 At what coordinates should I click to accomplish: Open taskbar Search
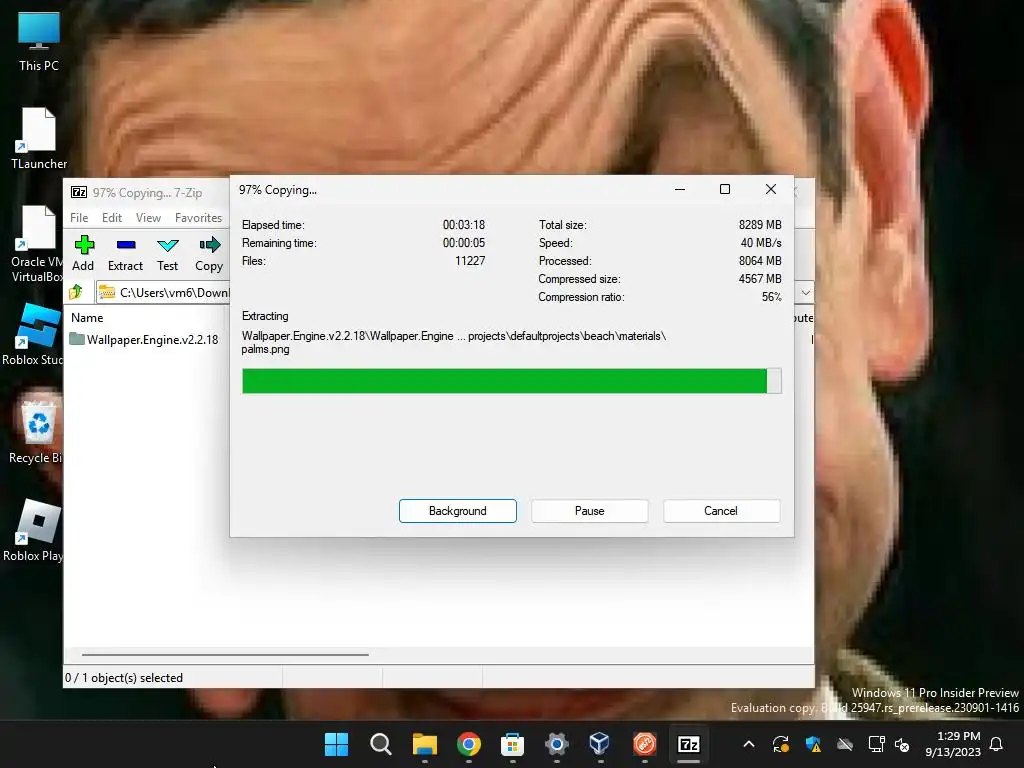coord(380,744)
